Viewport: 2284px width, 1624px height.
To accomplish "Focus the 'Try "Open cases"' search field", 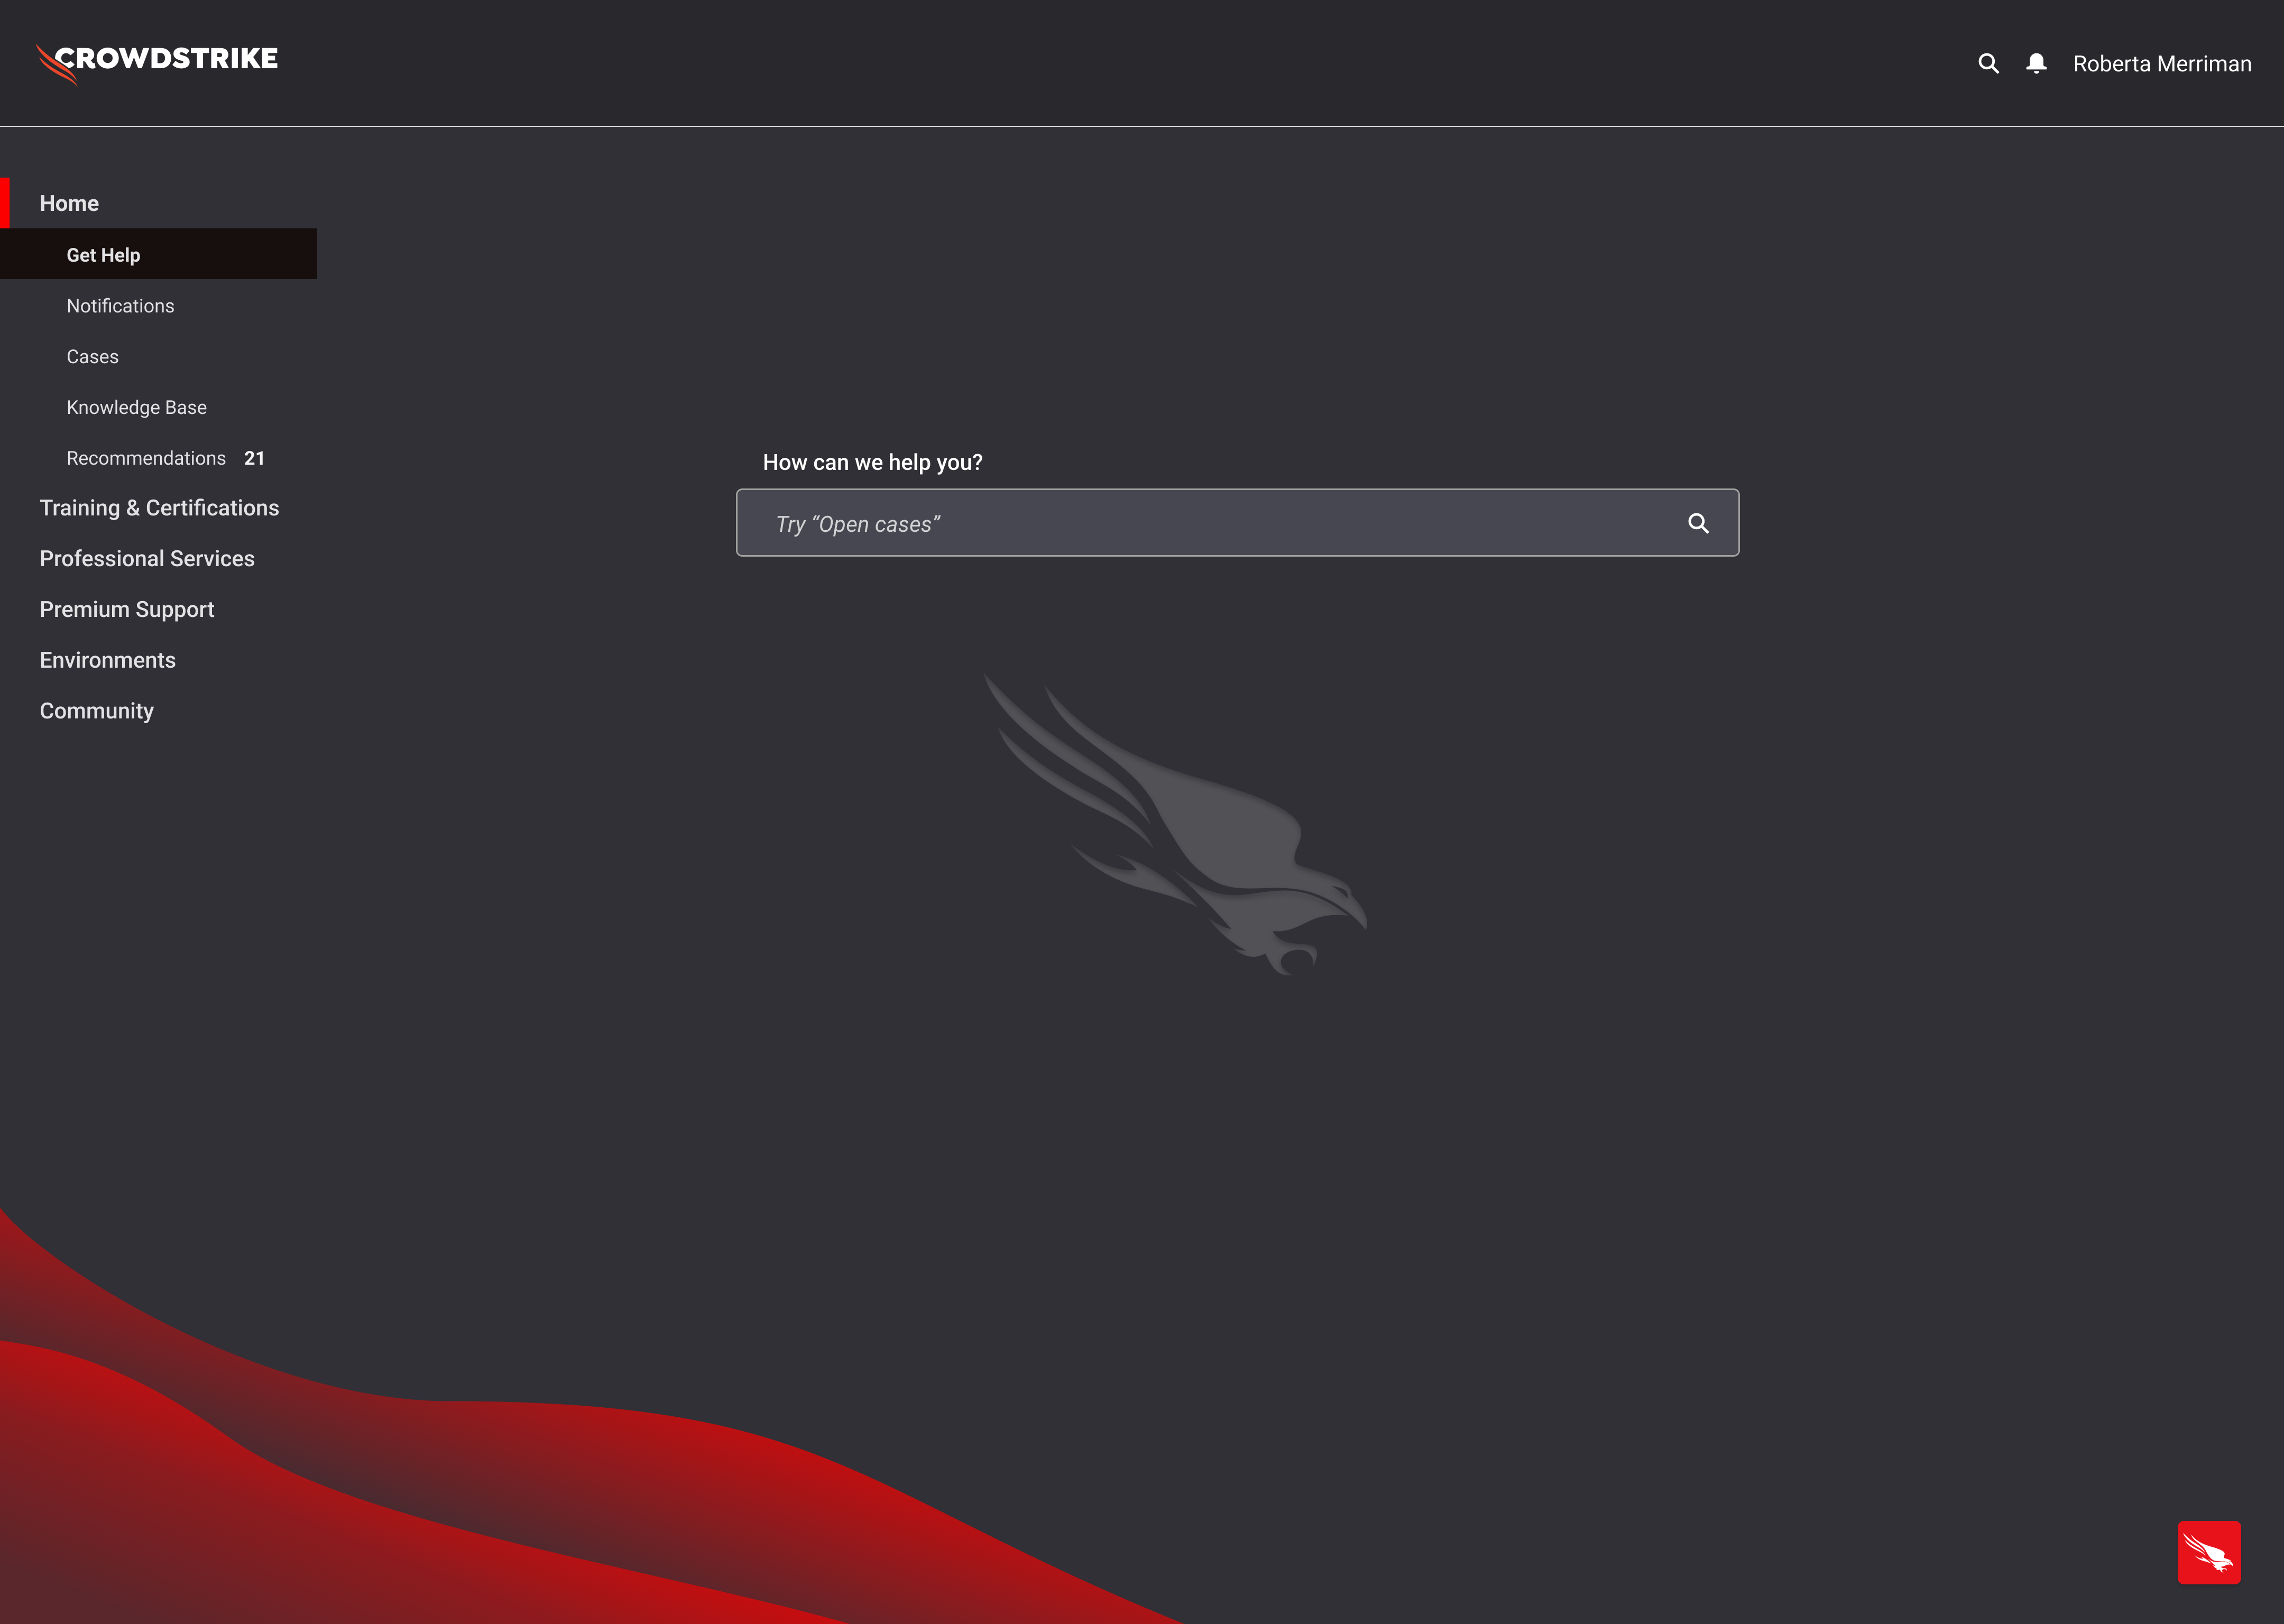I will [1237, 523].
